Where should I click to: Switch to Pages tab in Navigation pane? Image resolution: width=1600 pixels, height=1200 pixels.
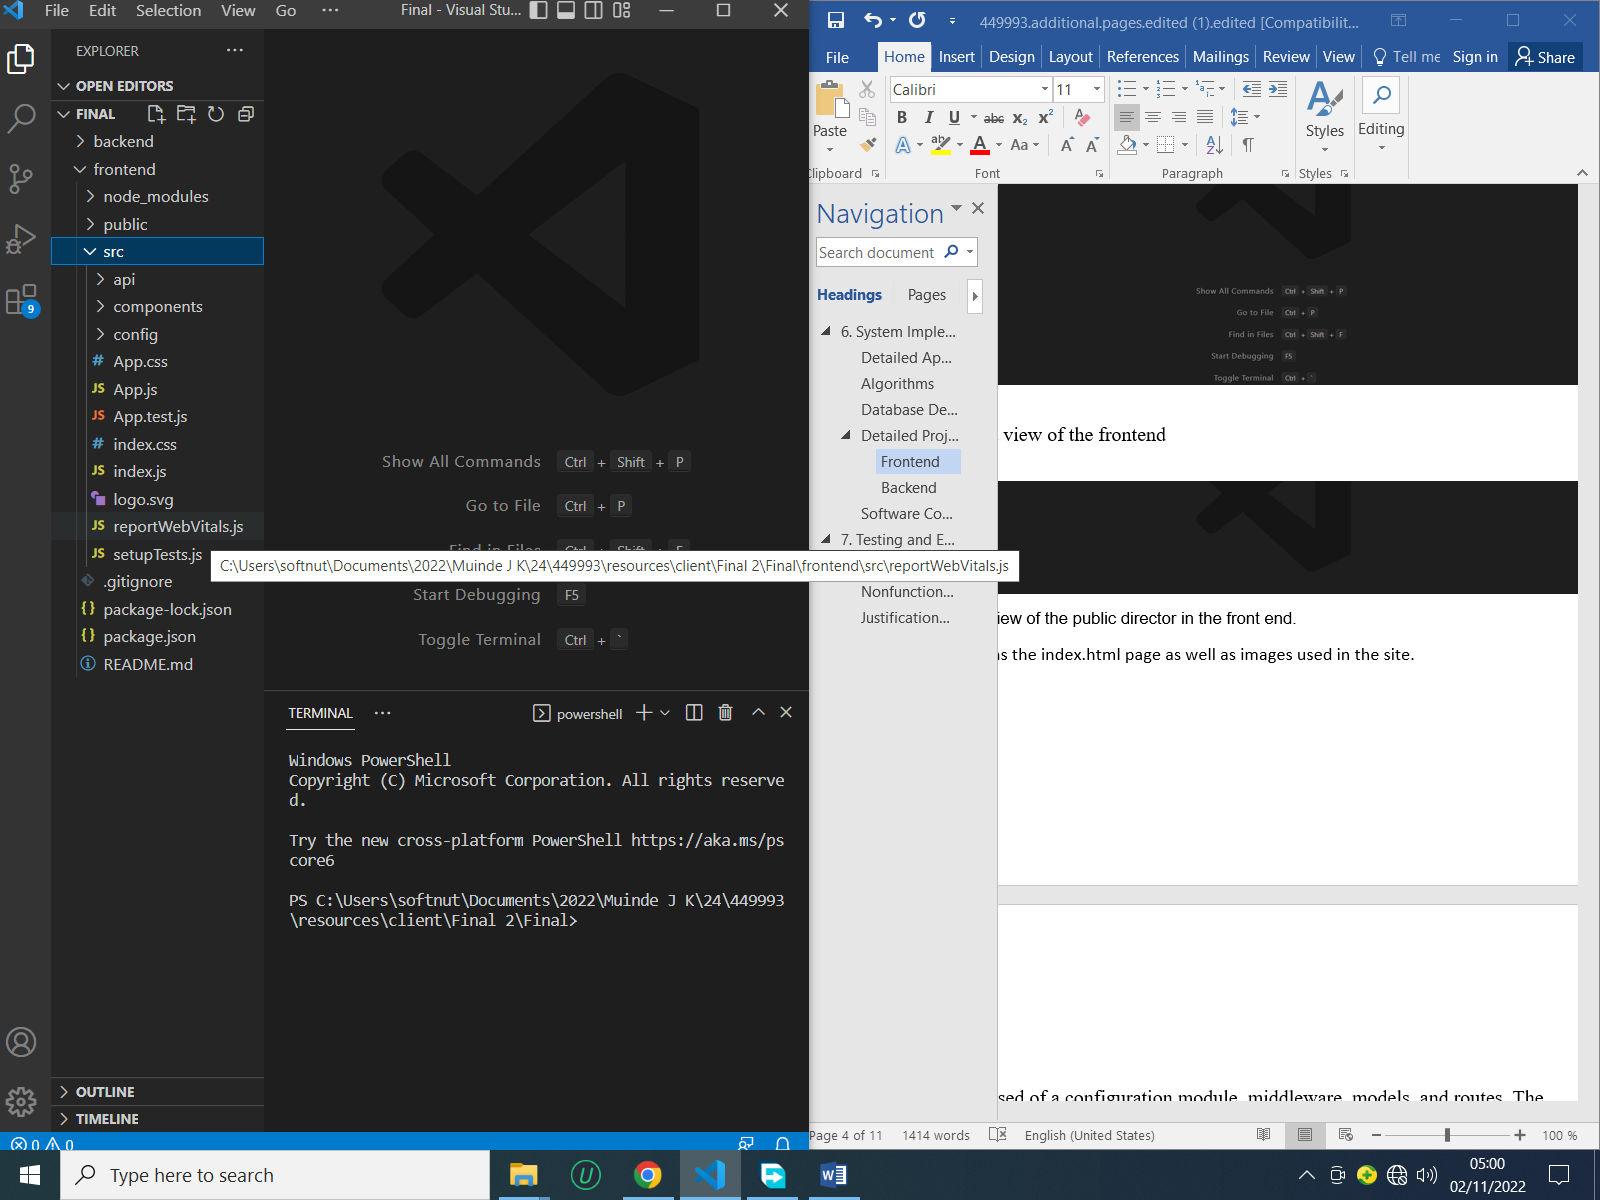click(926, 295)
